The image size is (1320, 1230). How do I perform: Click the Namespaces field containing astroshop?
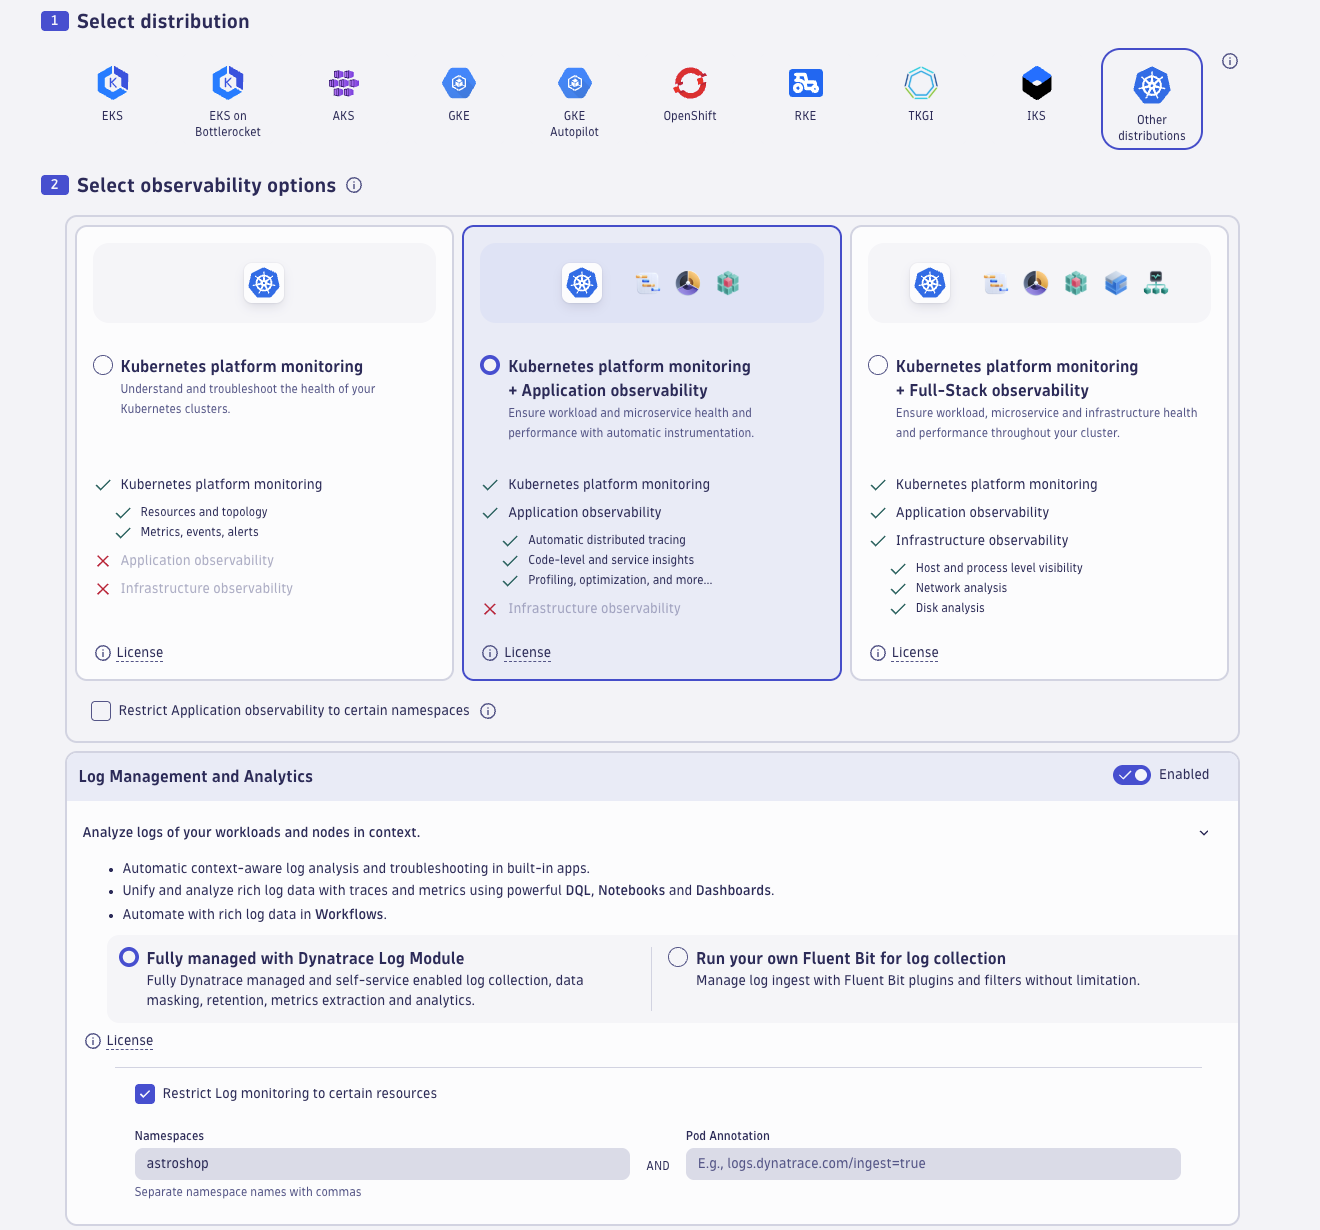coord(382,1164)
